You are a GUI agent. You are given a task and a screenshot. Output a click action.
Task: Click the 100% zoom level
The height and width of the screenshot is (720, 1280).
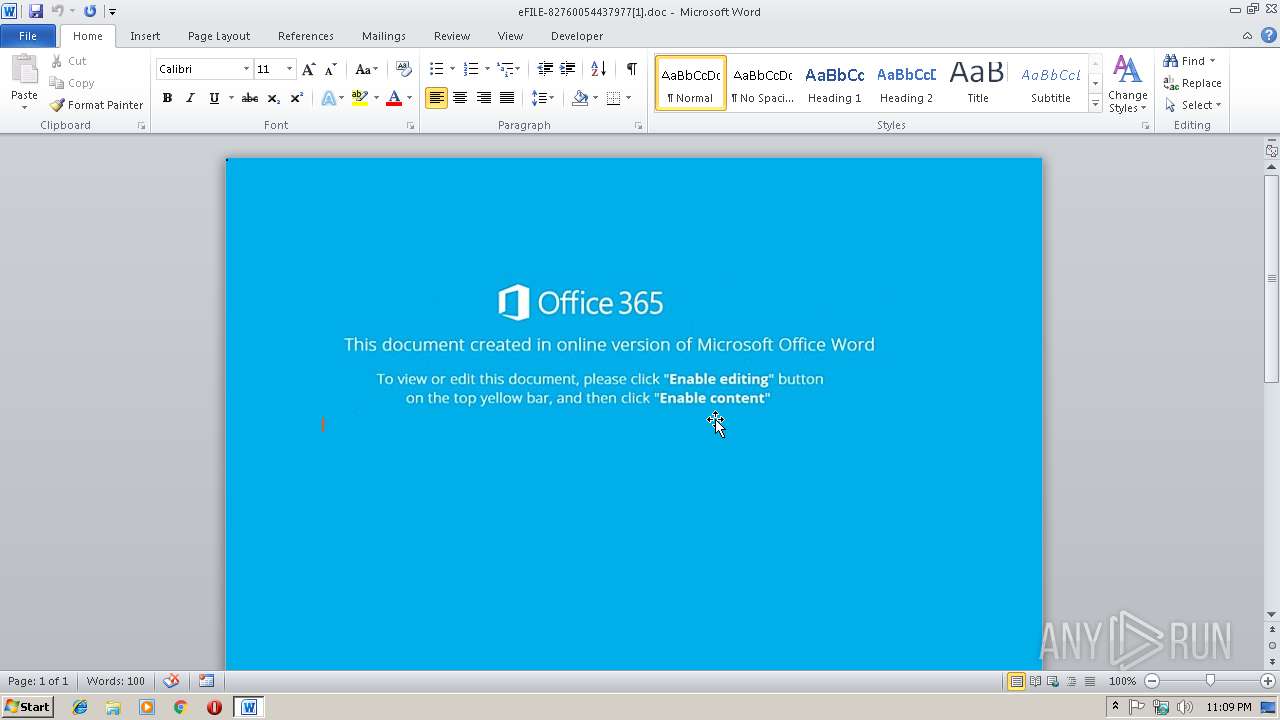point(1122,681)
